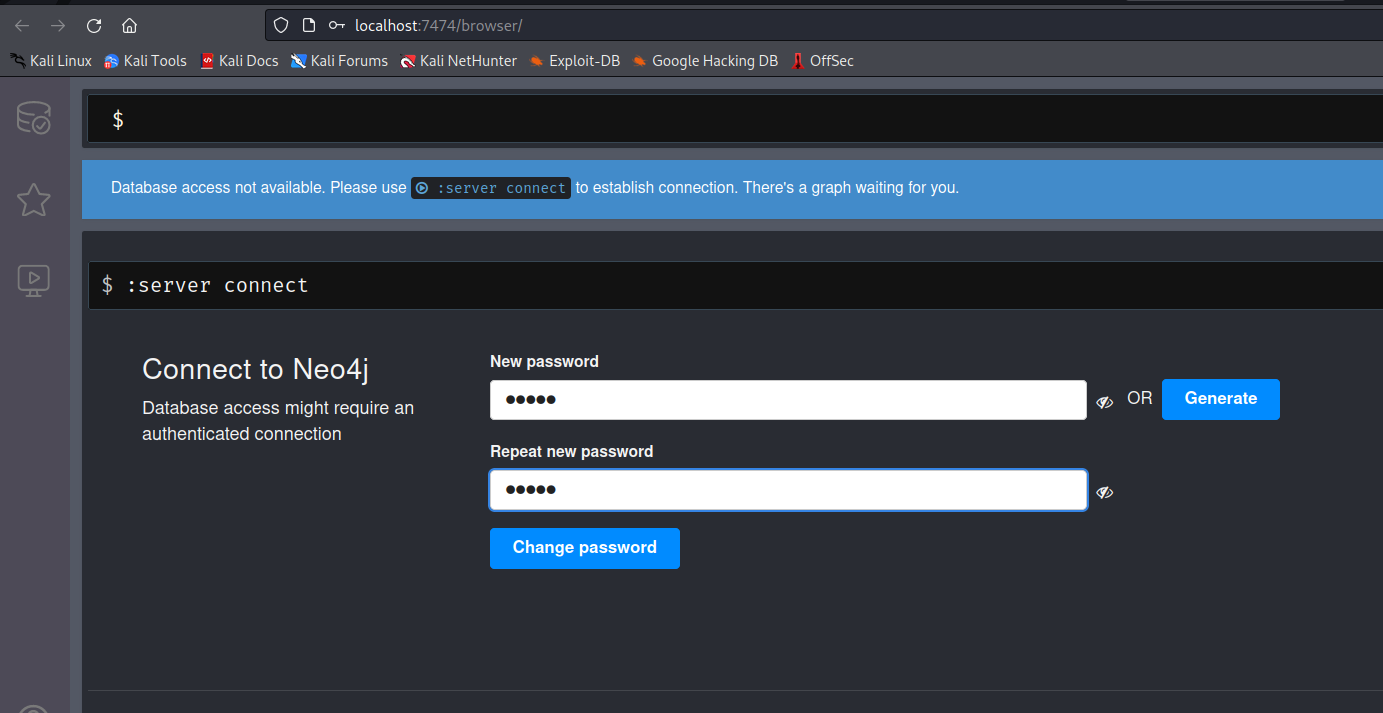Viewport: 1383px width, 713px height.
Task: Open the Kali Docs bookmark
Action: pos(239,61)
